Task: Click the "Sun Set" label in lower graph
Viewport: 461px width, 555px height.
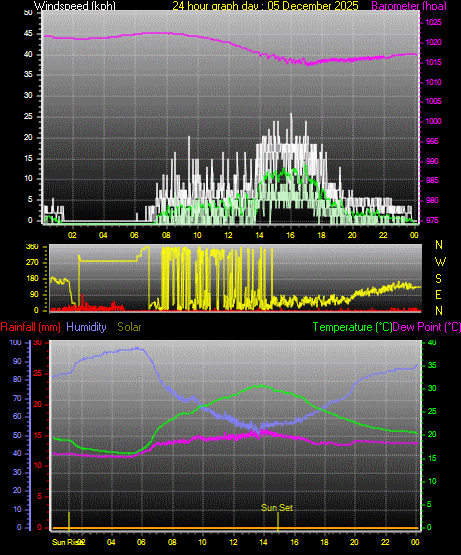Action: click(x=277, y=508)
